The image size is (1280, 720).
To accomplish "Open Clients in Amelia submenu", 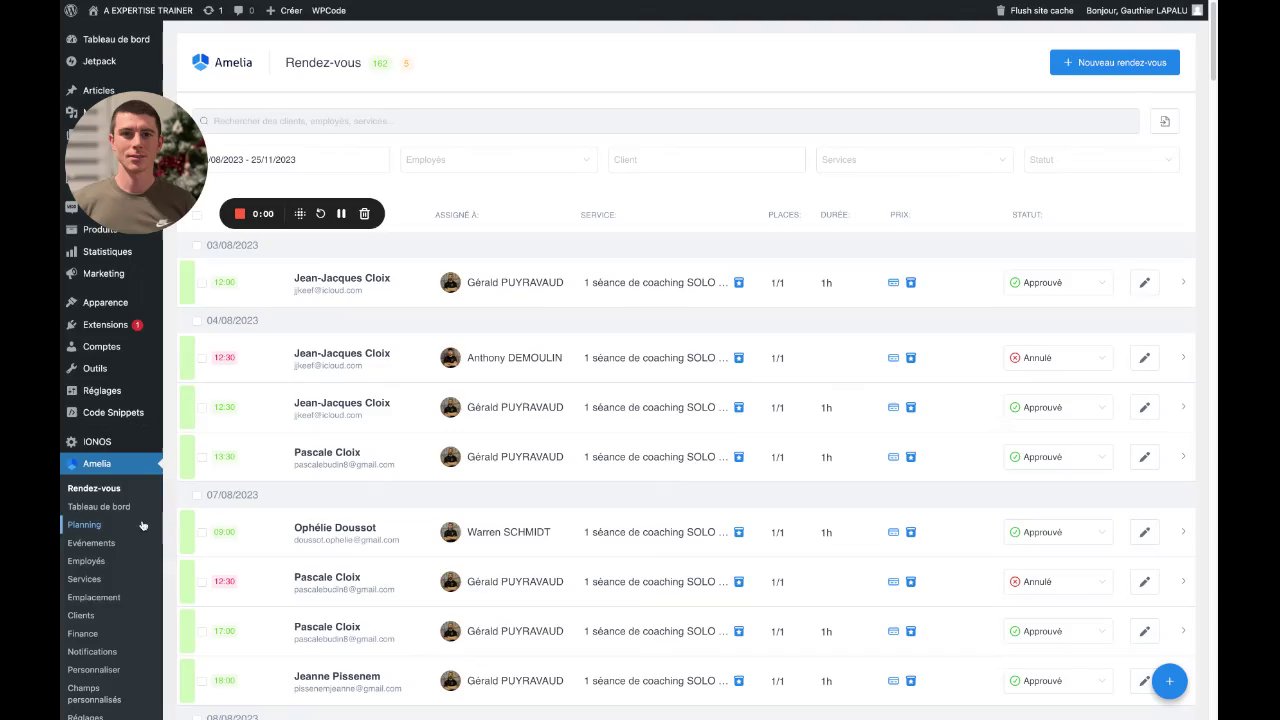I will coord(81,616).
